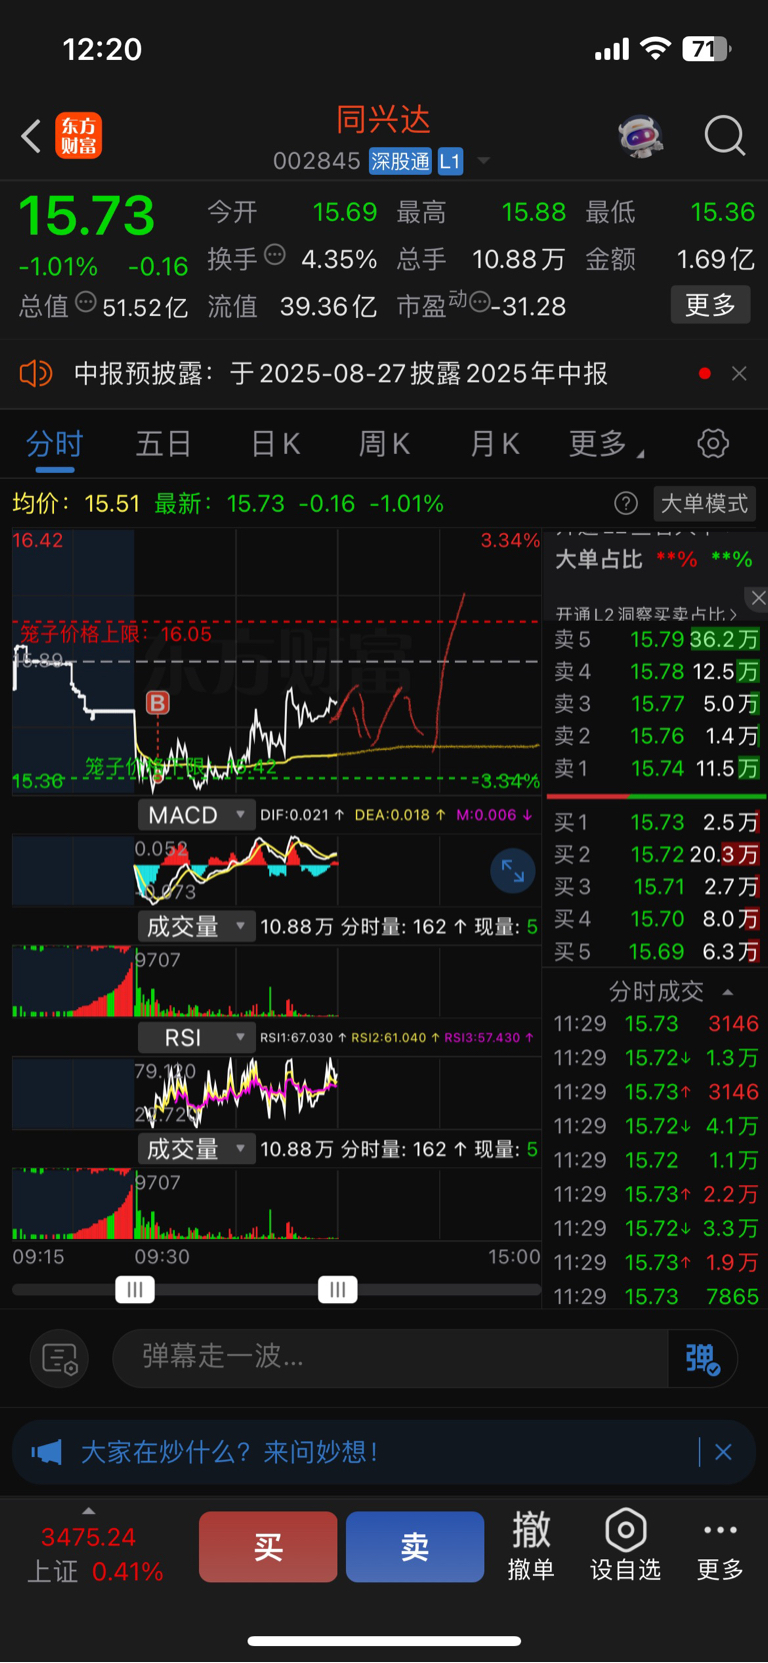Tap the expand fullscreen chart icon

[512, 871]
